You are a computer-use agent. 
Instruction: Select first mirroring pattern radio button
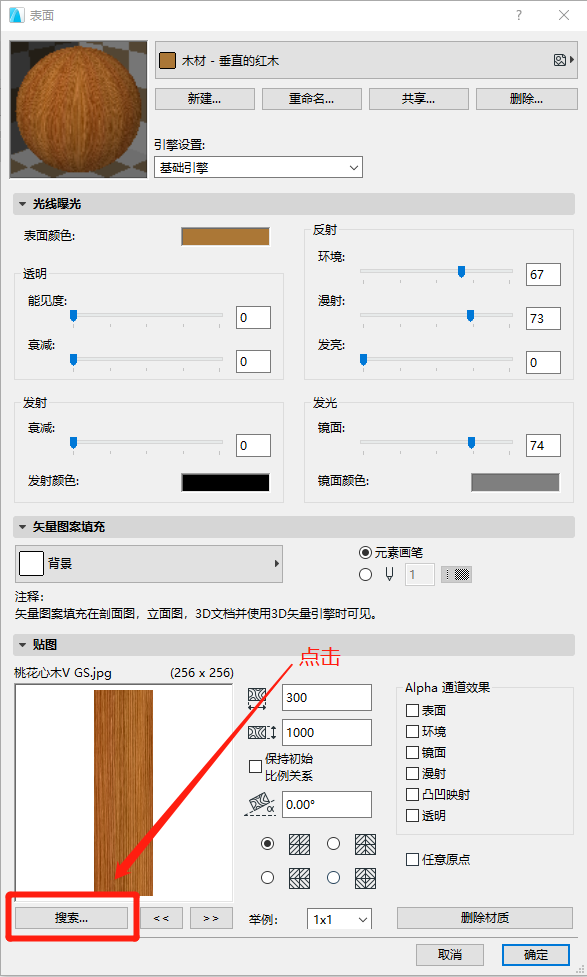(x=267, y=844)
